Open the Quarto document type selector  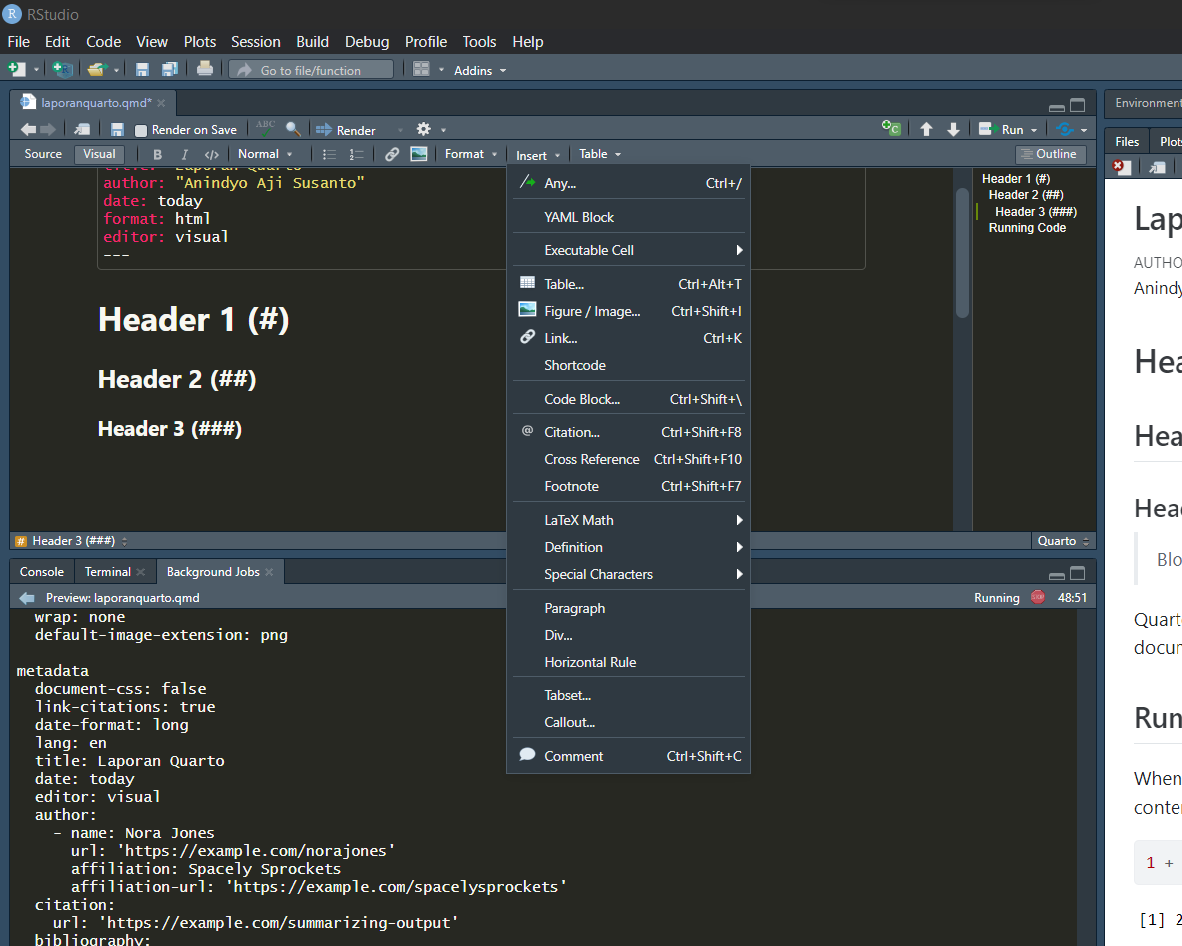coord(1063,540)
